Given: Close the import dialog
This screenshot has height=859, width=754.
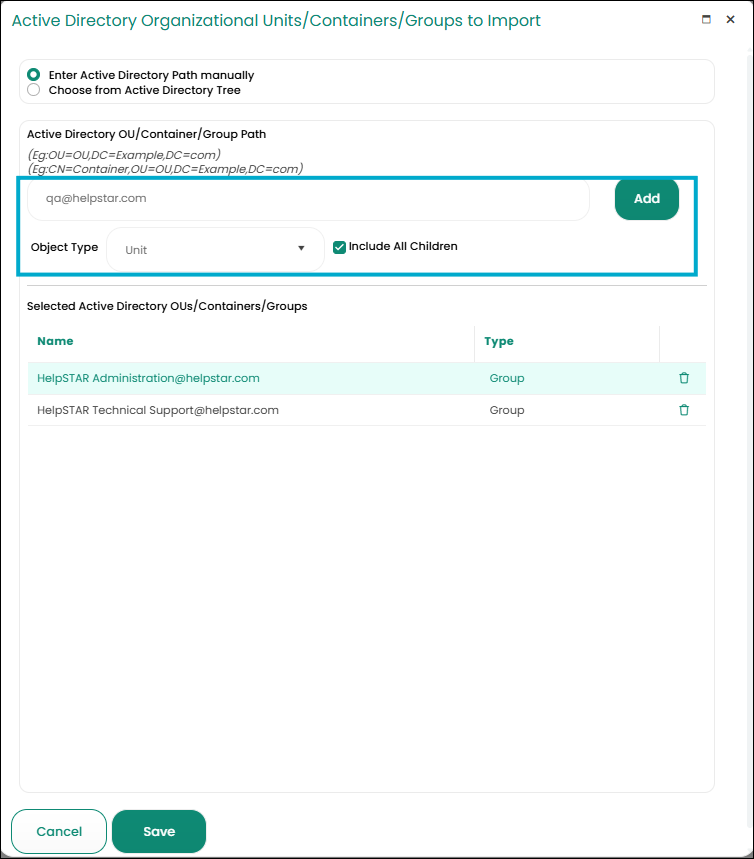Looking at the screenshot, I should pyautogui.click(x=731, y=19).
